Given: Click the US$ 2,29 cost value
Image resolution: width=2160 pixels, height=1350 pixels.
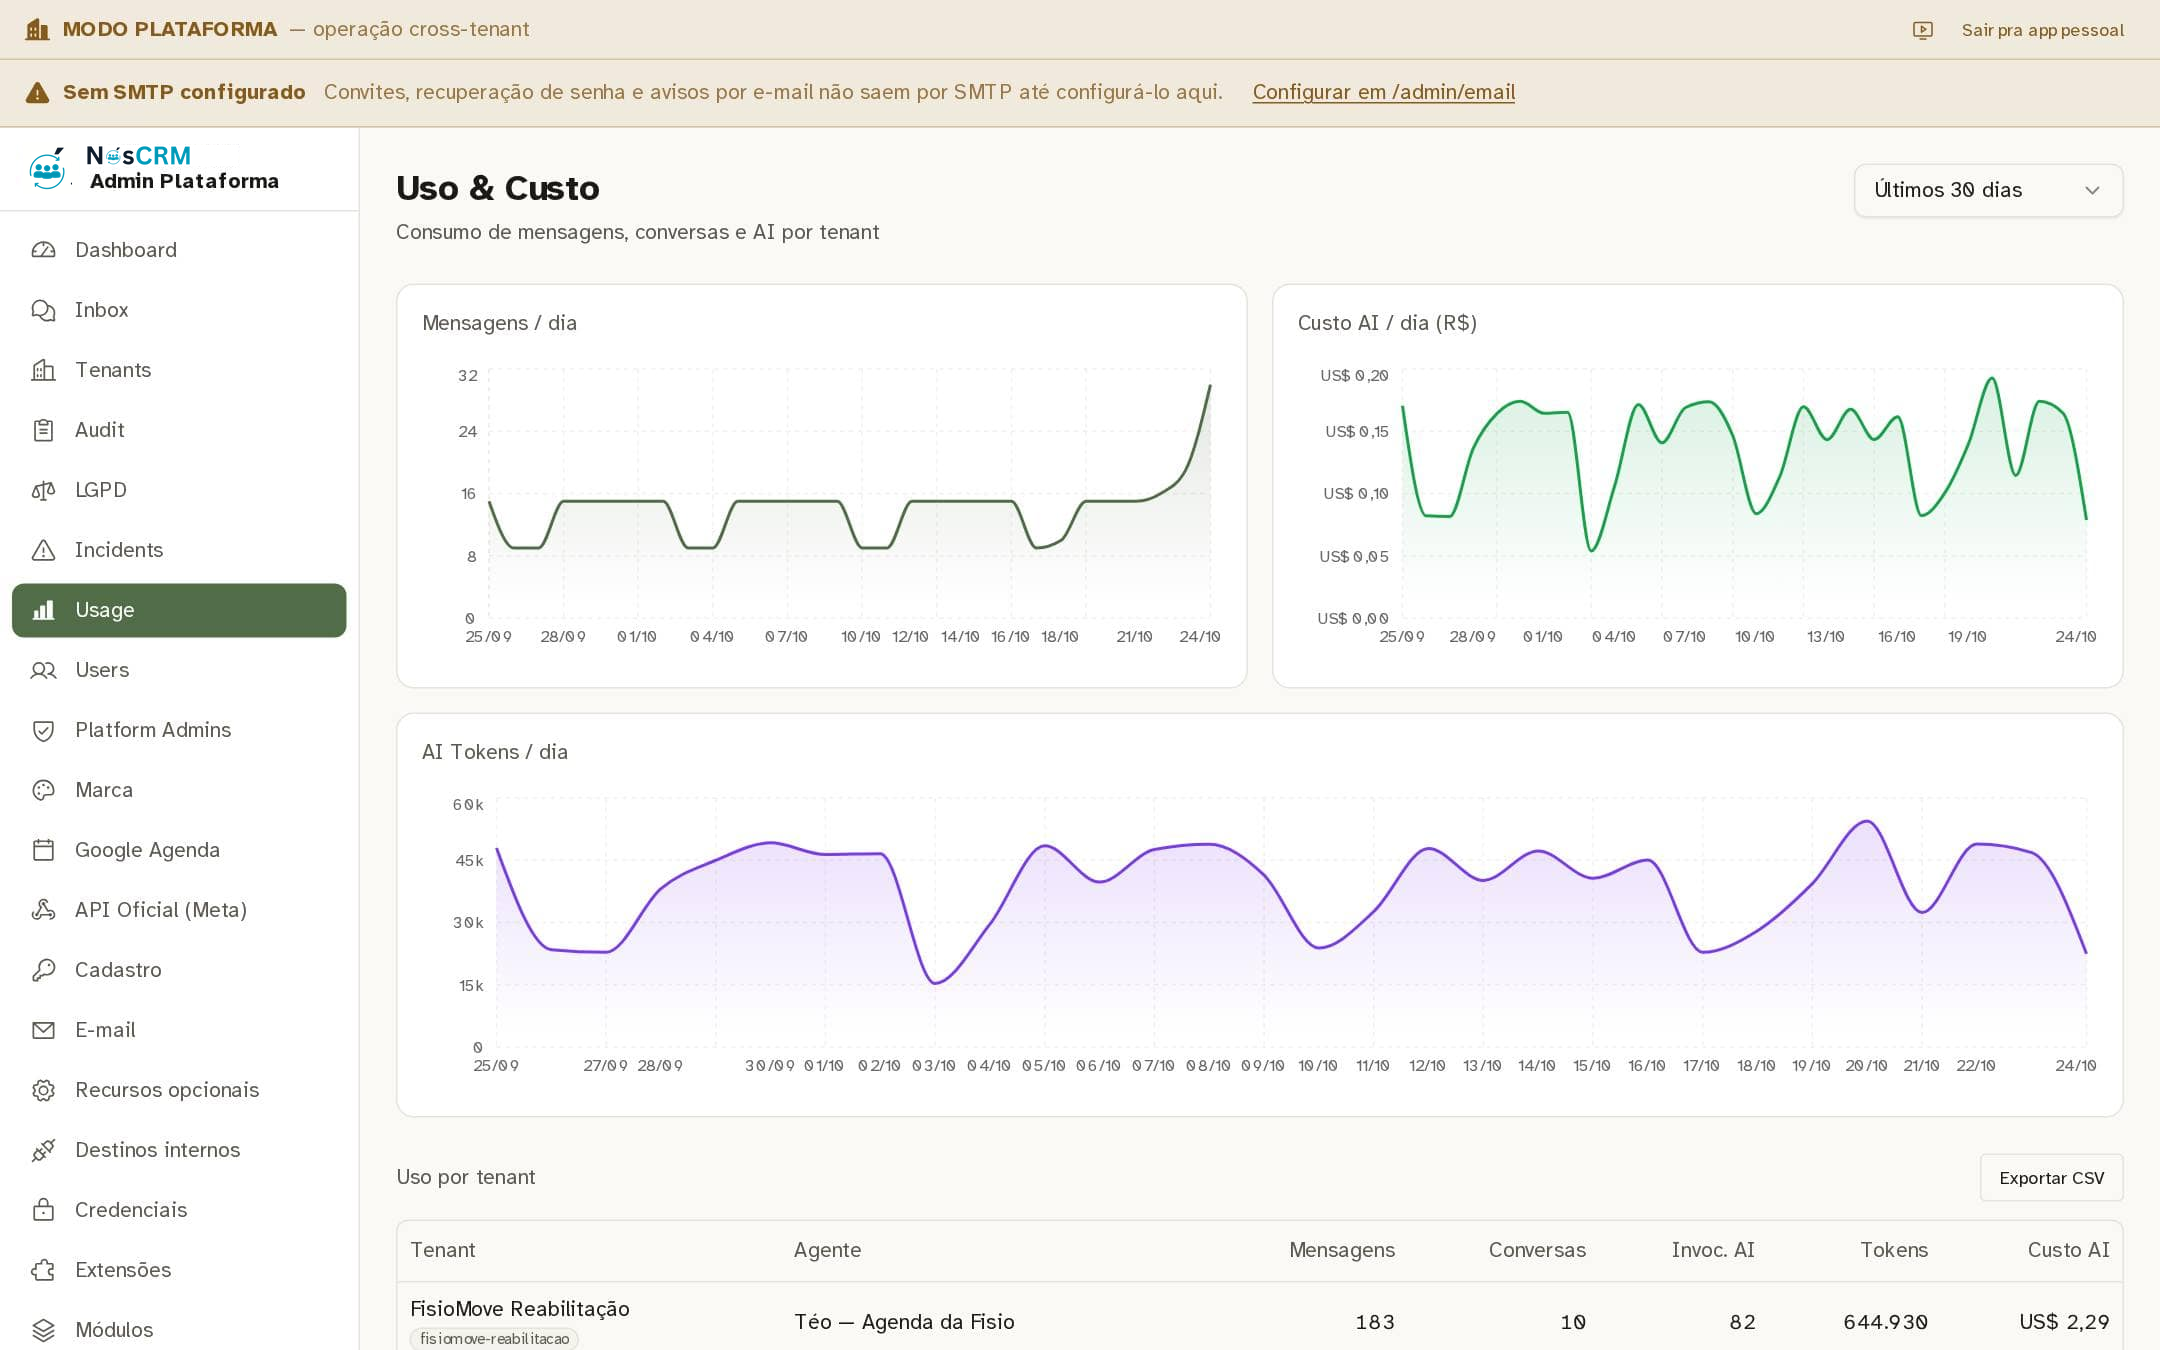Looking at the screenshot, I should point(2064,1322).
